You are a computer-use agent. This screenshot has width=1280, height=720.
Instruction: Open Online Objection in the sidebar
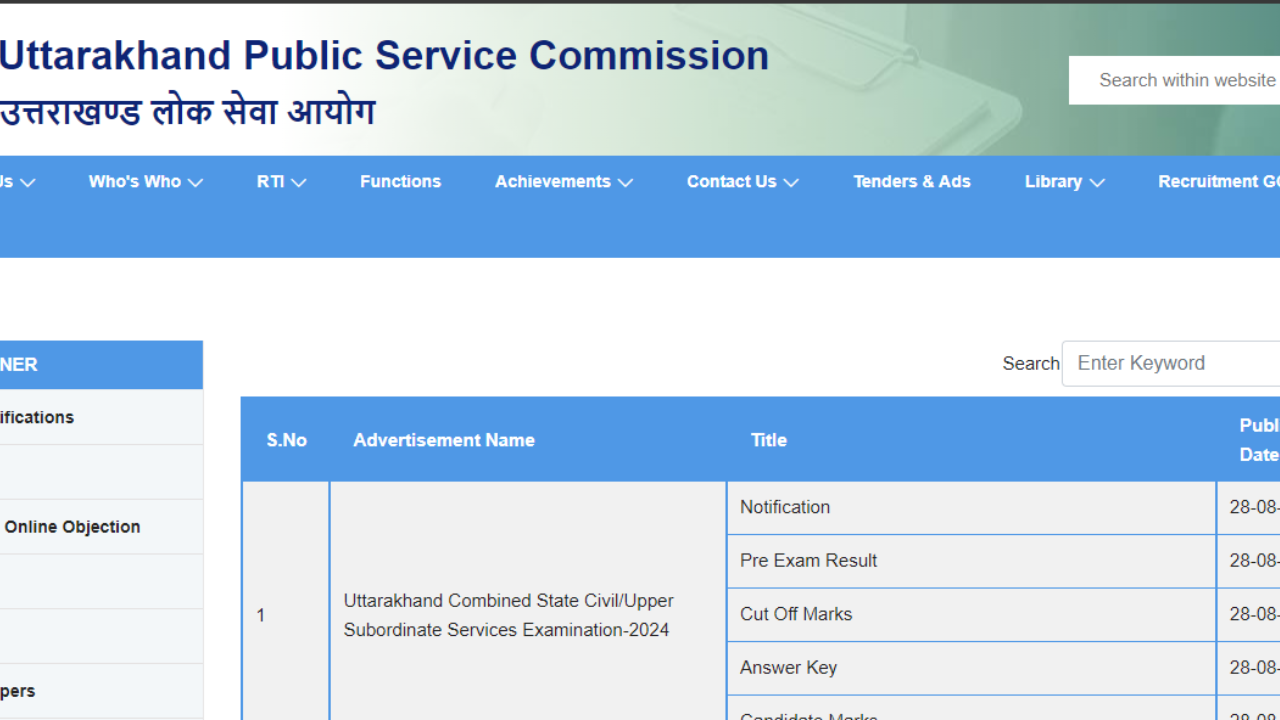click(x=72, y=527)
